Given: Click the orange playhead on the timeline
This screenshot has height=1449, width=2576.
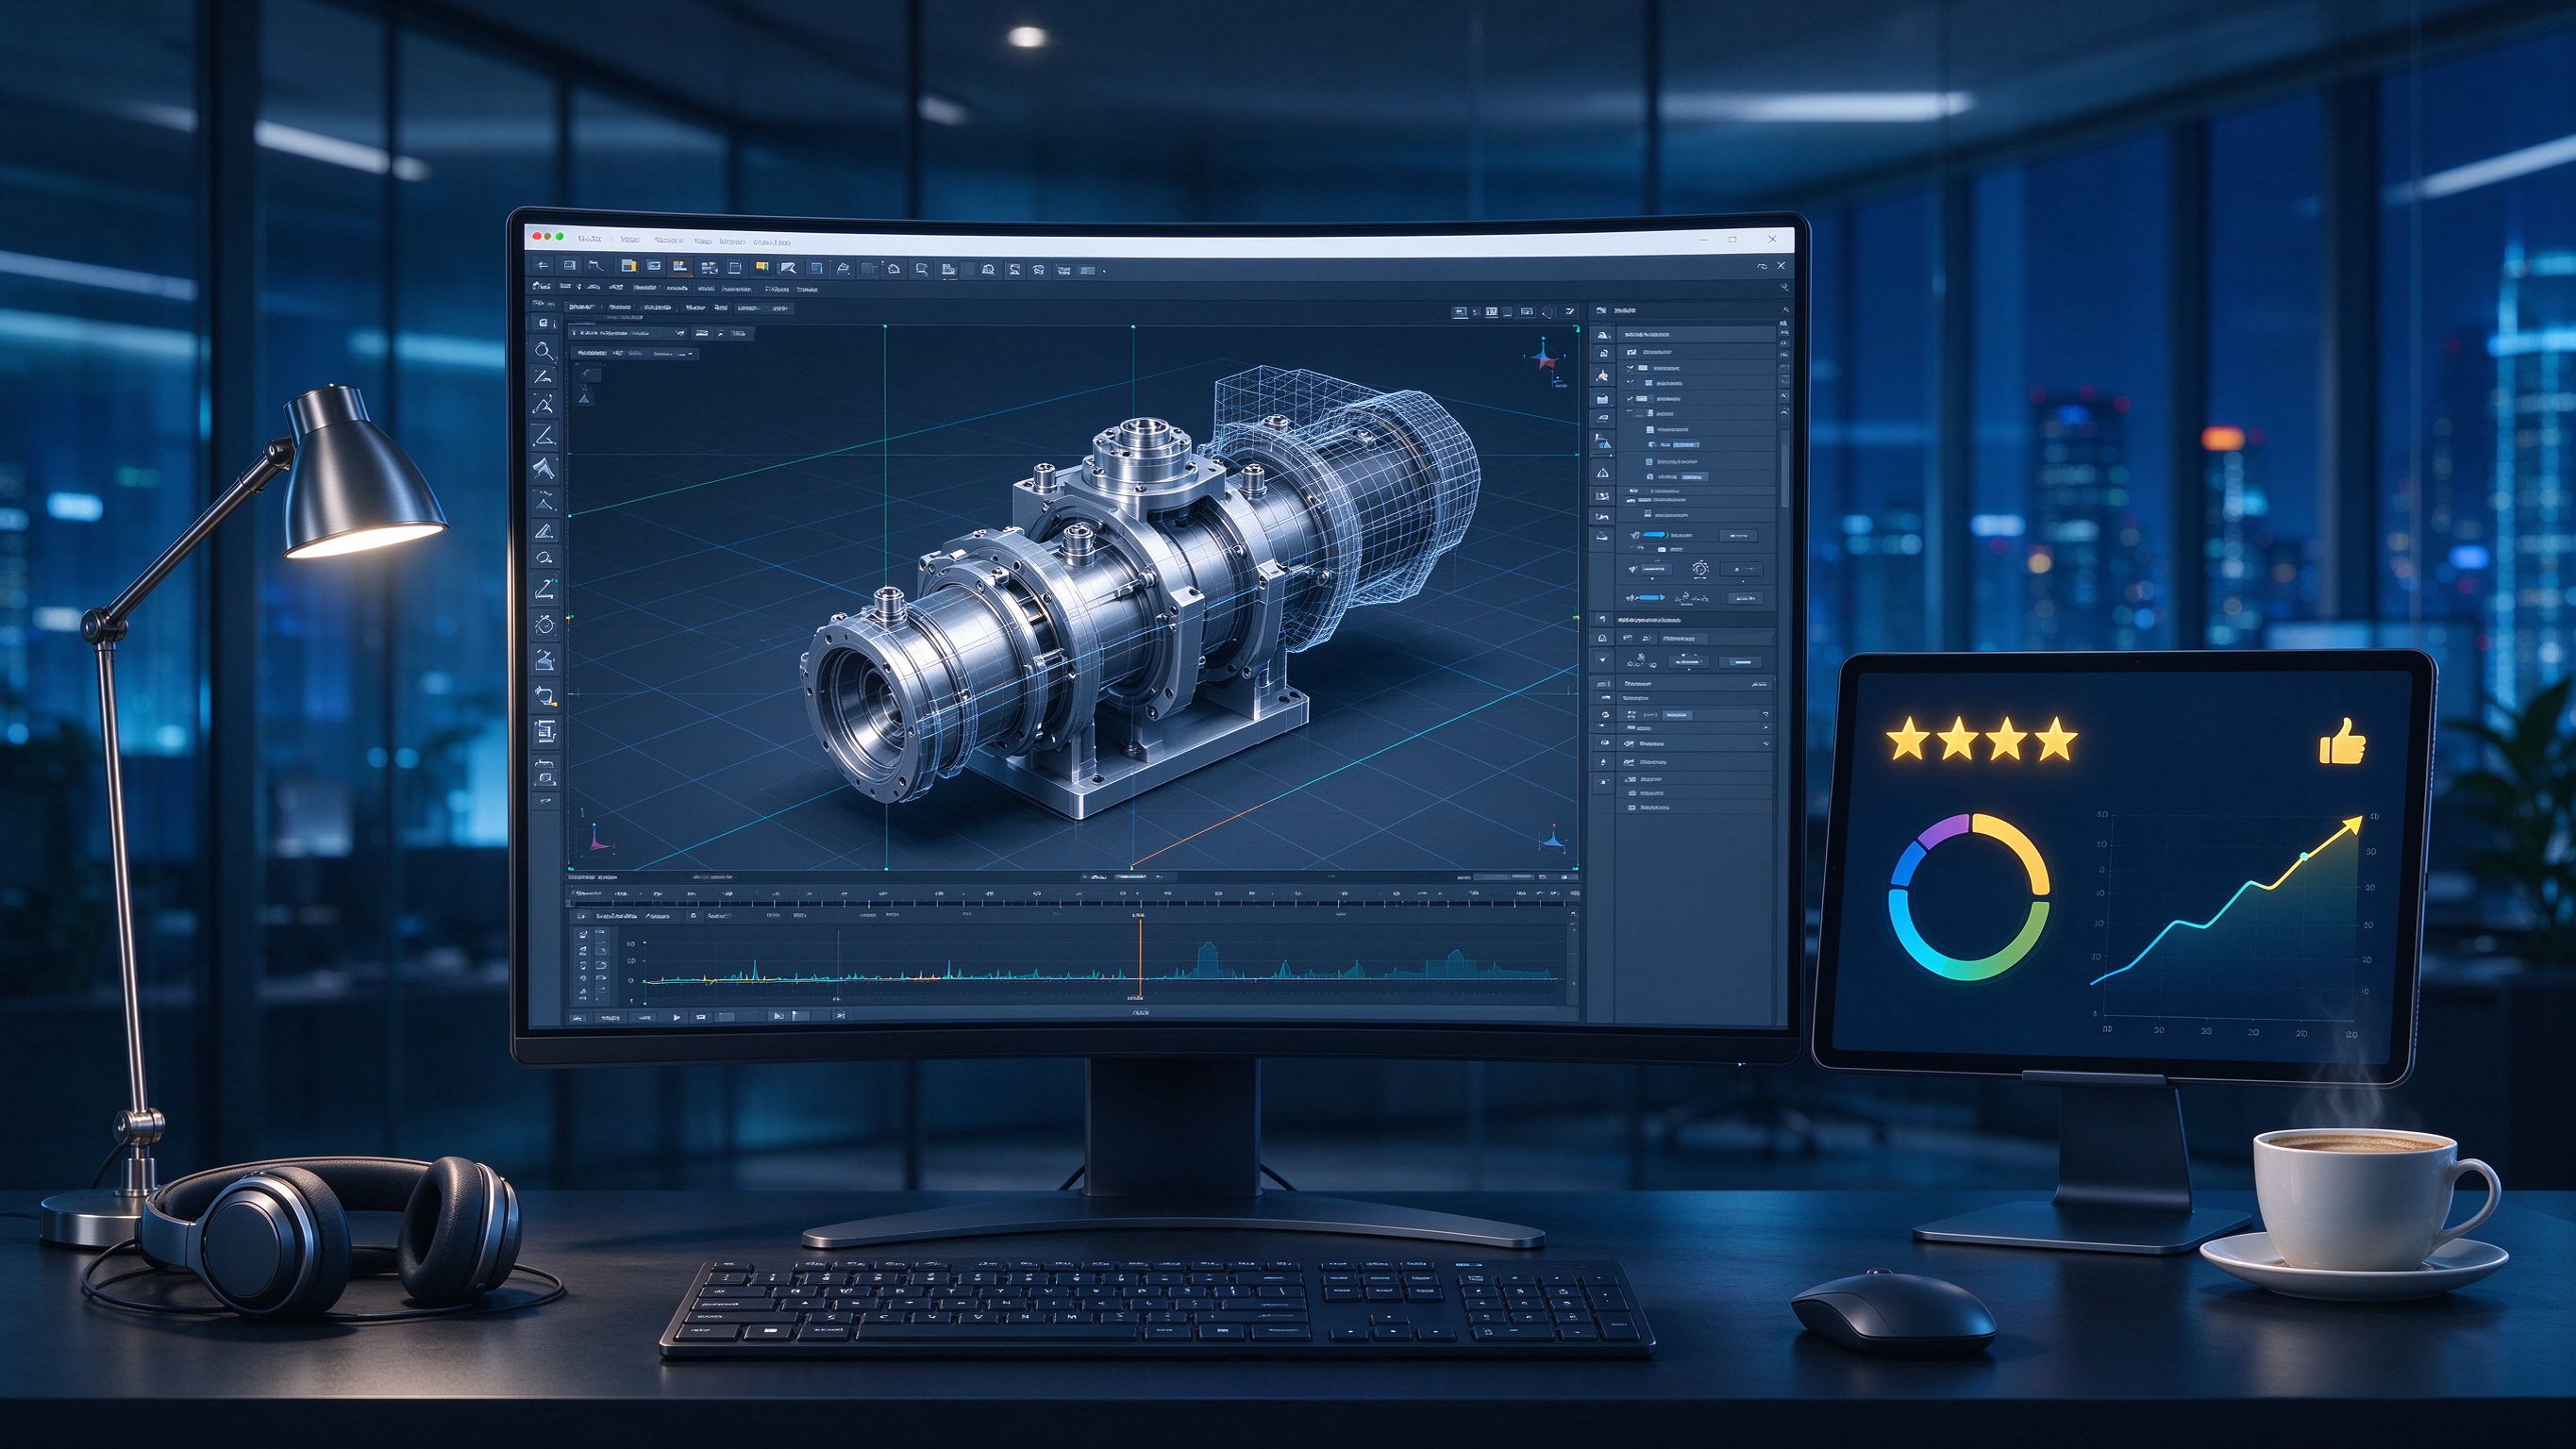Looking at the screenshot, I should (1140, 958).
